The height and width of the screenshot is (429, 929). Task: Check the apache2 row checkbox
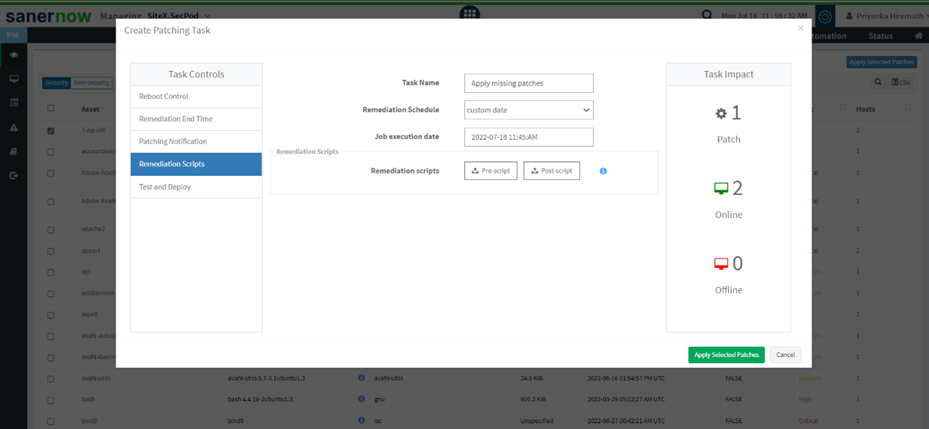coord(50,229)
